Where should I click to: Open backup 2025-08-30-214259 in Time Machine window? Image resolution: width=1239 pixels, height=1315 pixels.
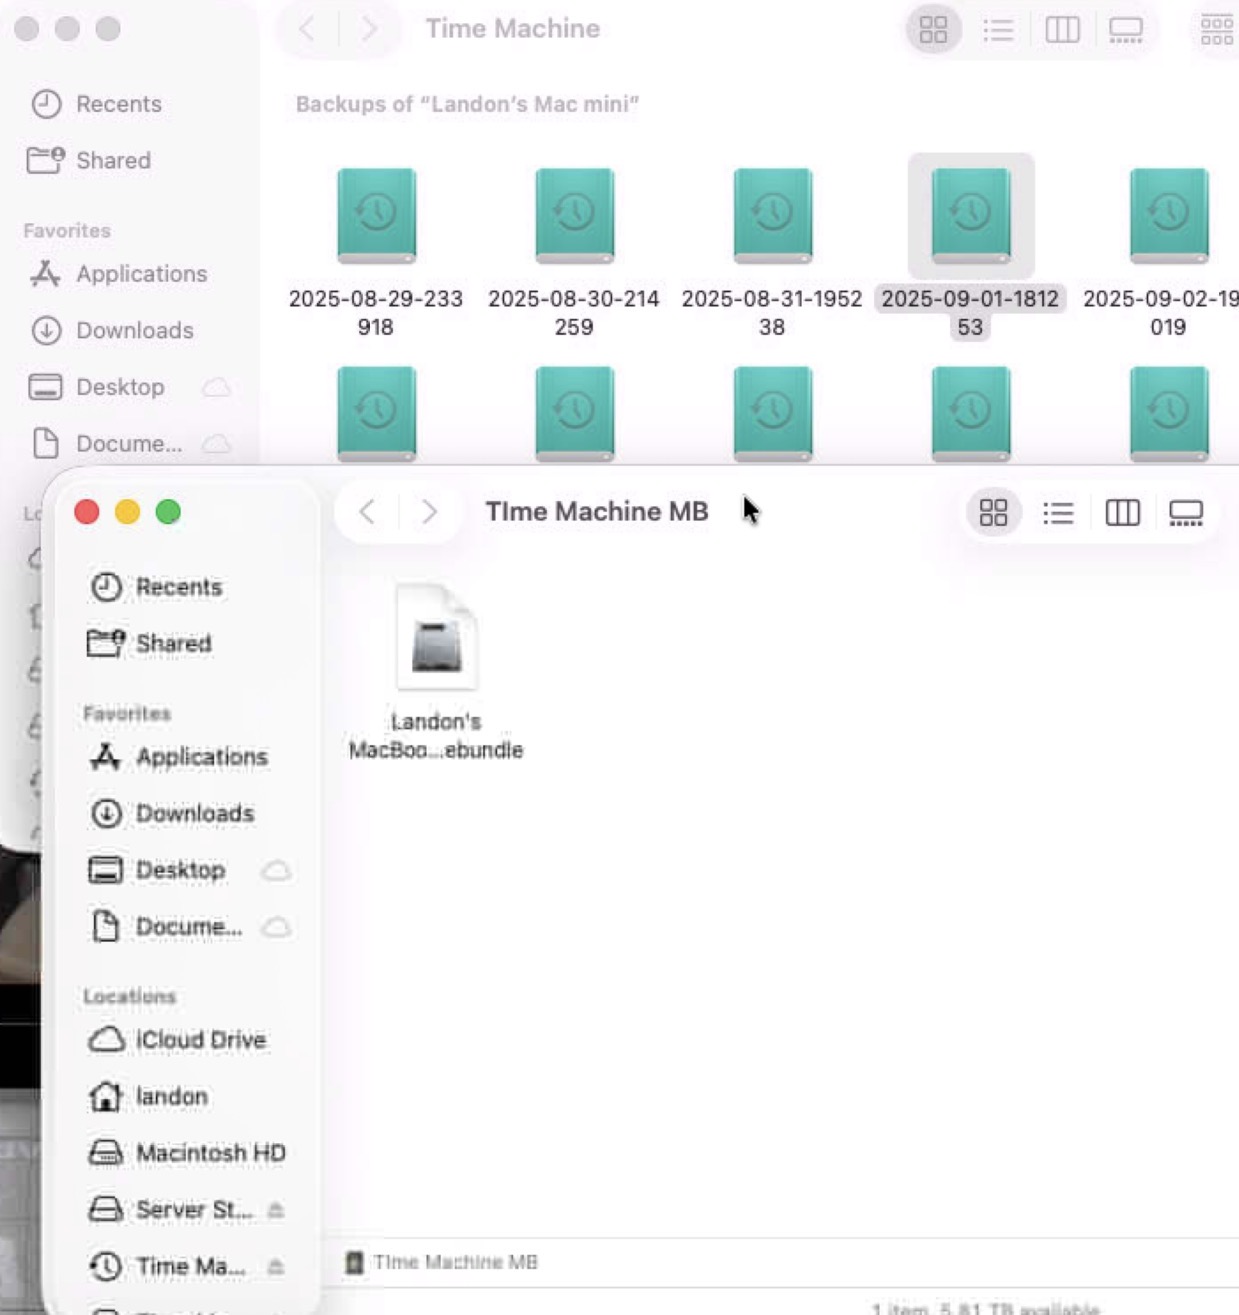[x=574, y=216]
